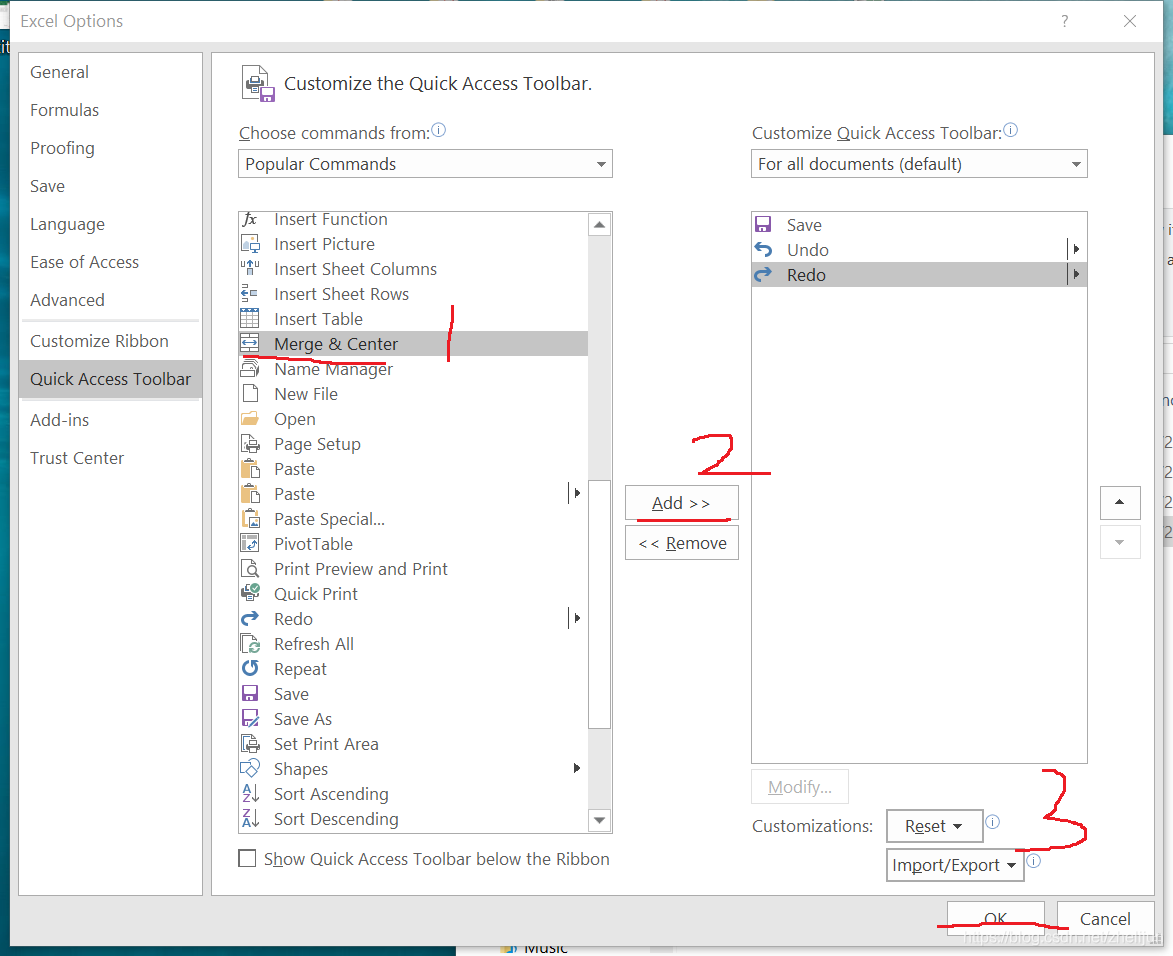Click the Page Setup icon
Image resolution: width=1173 pixels, height=956 pixels.
point(250,444)
